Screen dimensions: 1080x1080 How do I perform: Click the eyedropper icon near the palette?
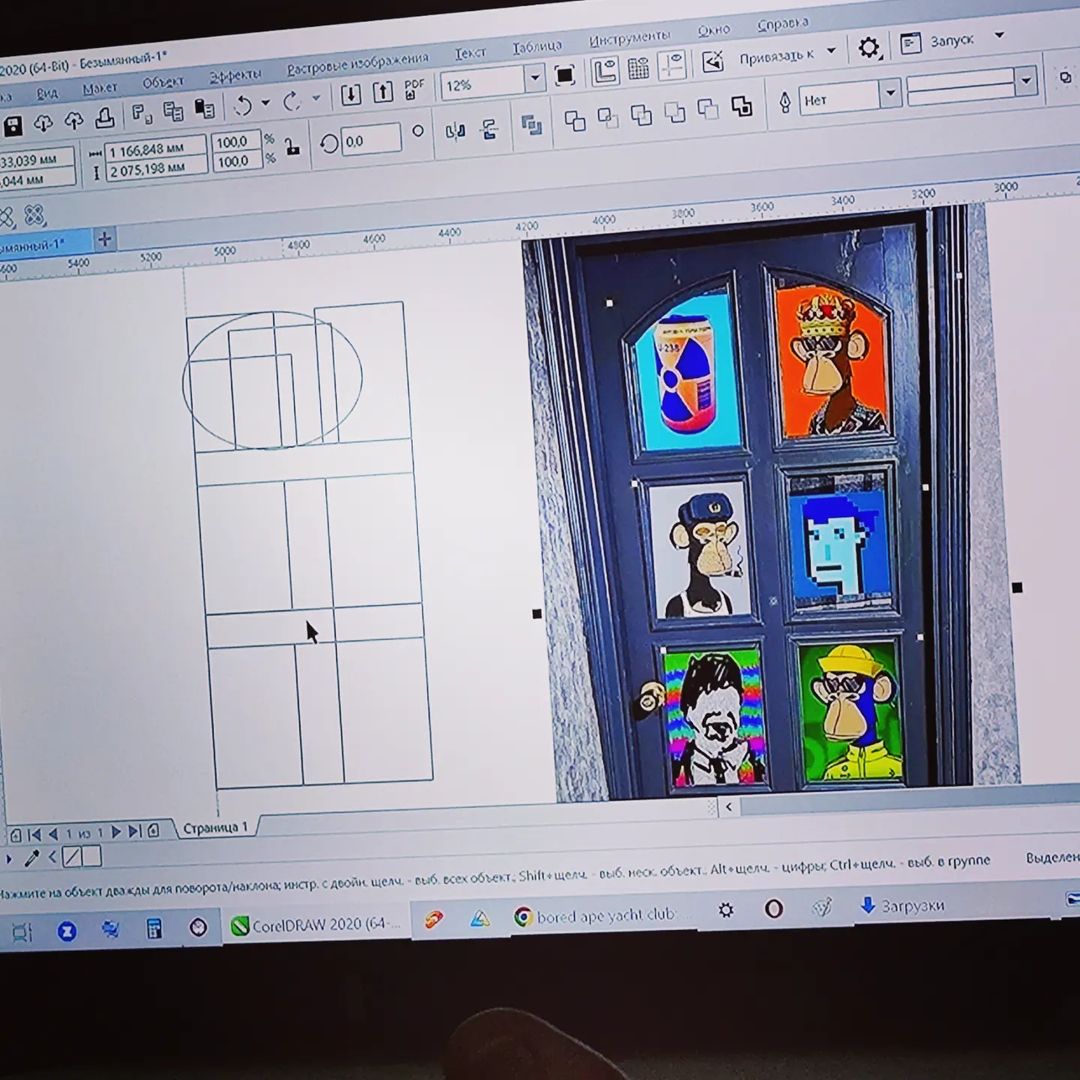[x=32, y=858]
